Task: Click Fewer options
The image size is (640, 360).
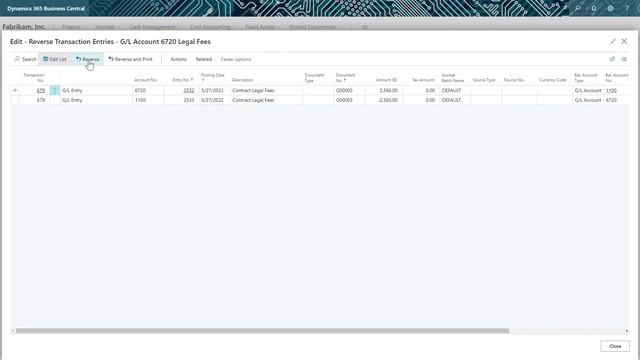Action: point(236,59)
